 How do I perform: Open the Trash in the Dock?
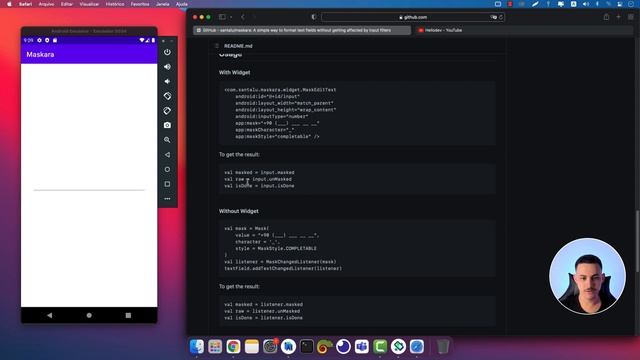[x=443, y=347]
